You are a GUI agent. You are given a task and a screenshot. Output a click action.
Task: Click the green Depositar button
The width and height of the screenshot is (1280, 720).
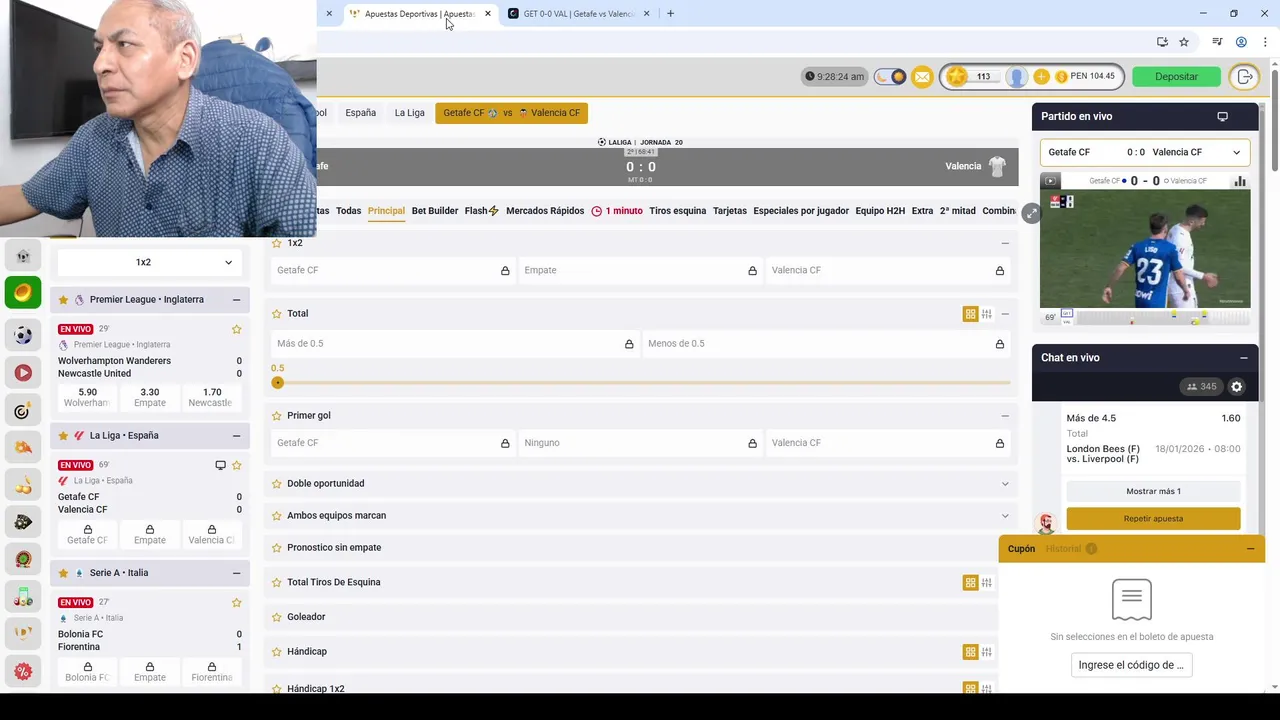(1176, 77)
